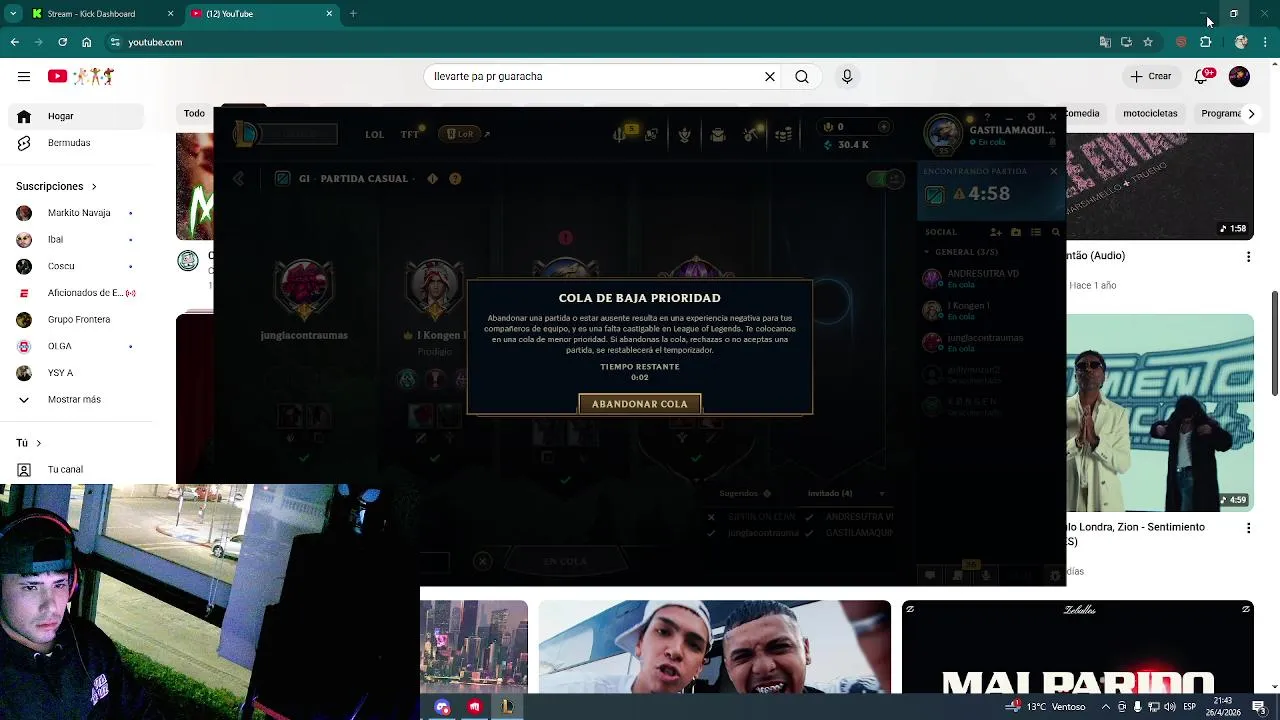Image resolution: width=1280 pixels, height=720 pixels.
Task: Open the YouTube account avatar menu
Action: click(1239, 76)
